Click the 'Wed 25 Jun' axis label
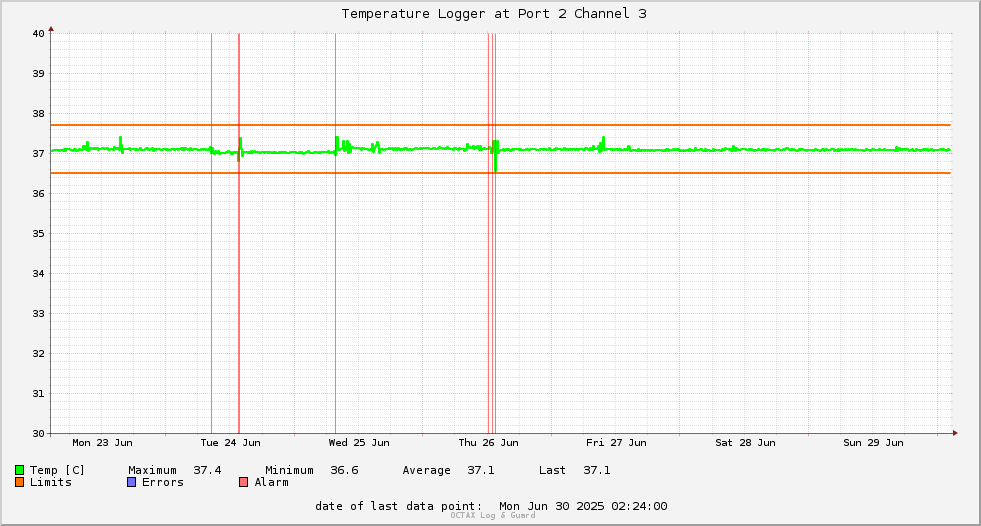 pyautogui.click(x=359, y=443)
